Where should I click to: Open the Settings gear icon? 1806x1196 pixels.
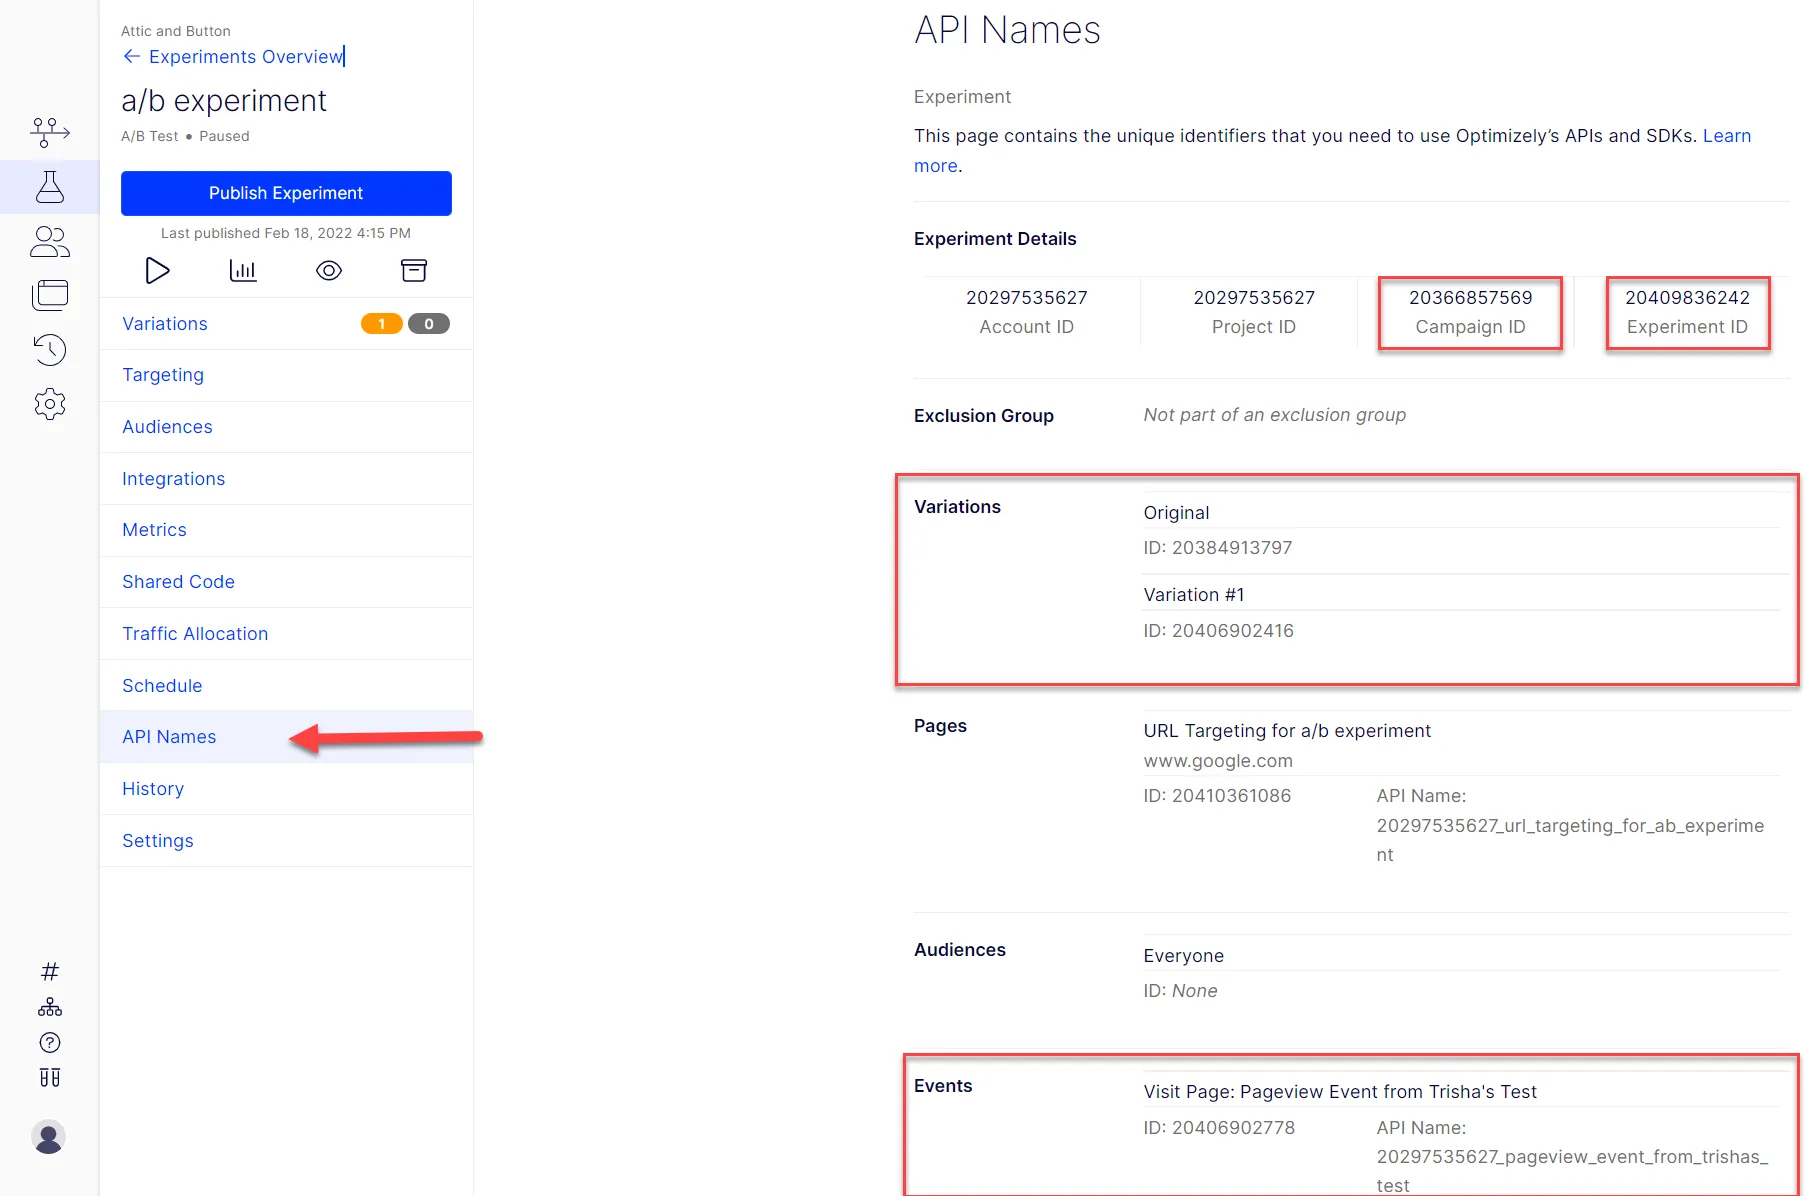pos(50,404)
